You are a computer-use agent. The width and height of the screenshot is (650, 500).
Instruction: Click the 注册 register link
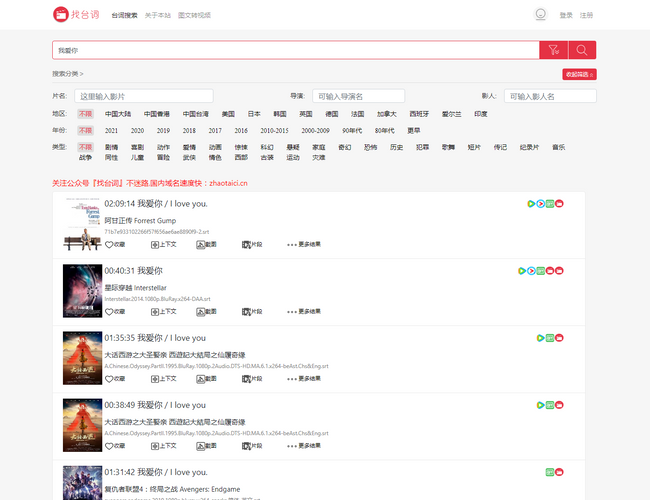point(587,16)
